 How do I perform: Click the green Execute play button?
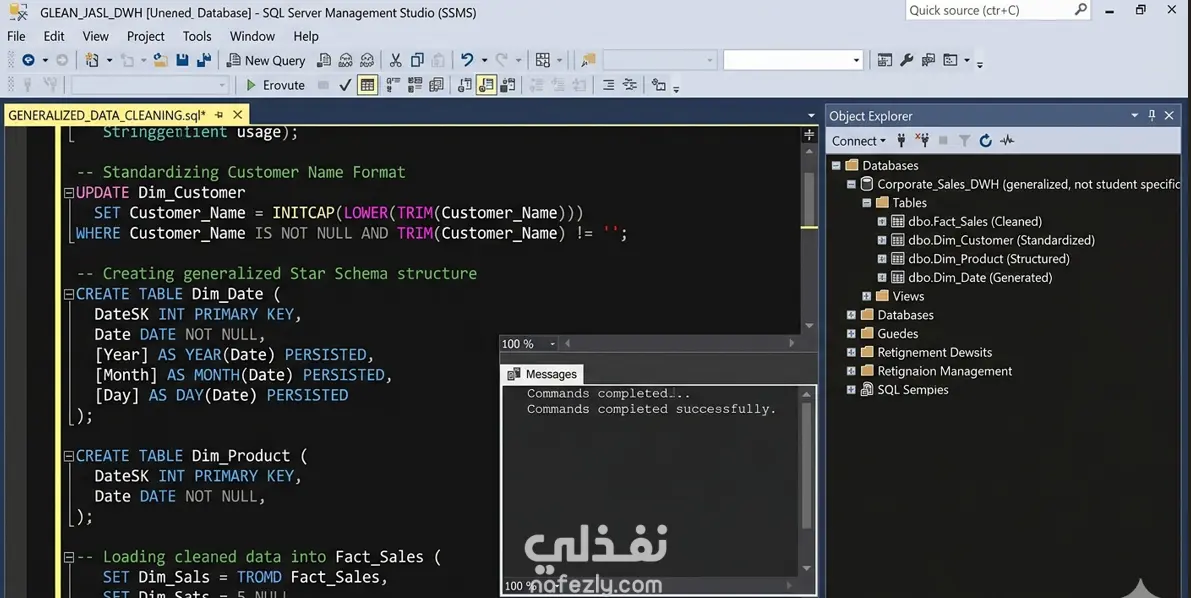pos(251,85)
